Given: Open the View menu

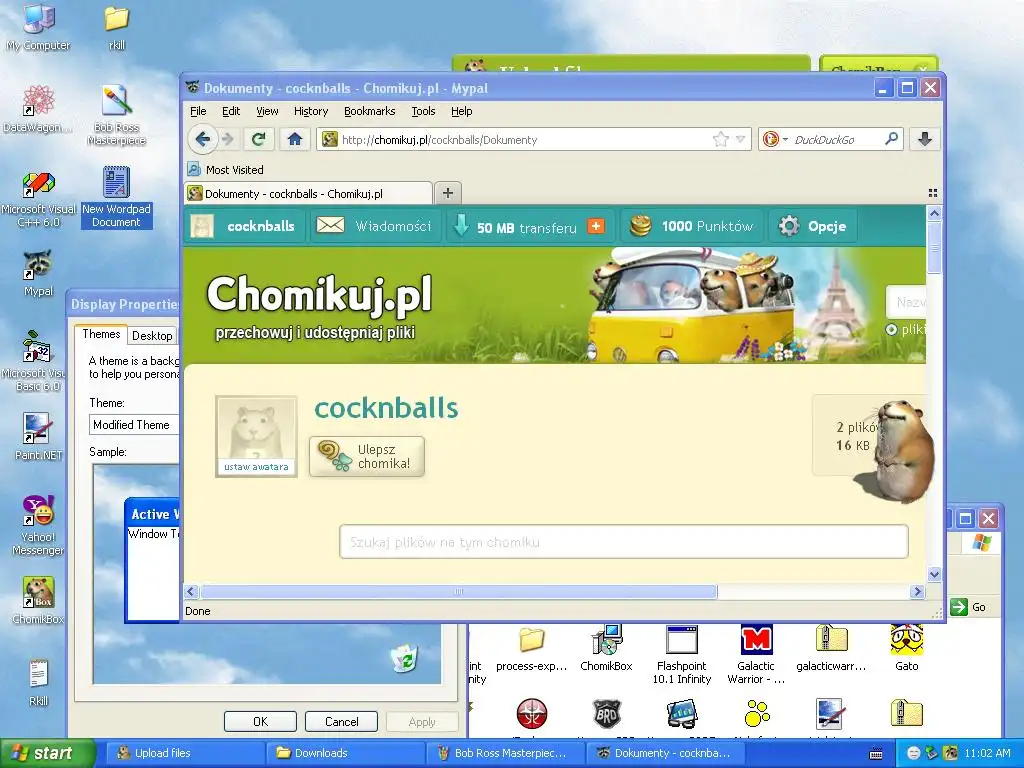Looking at the screenshot, I should (267, 111).
